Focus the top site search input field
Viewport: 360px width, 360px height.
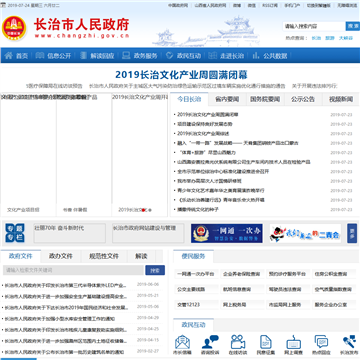click(314, 26)
